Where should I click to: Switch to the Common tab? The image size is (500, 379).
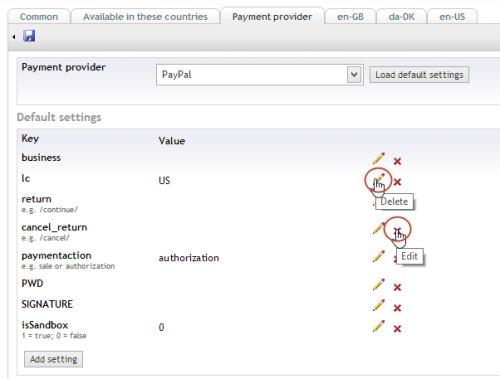39,16
